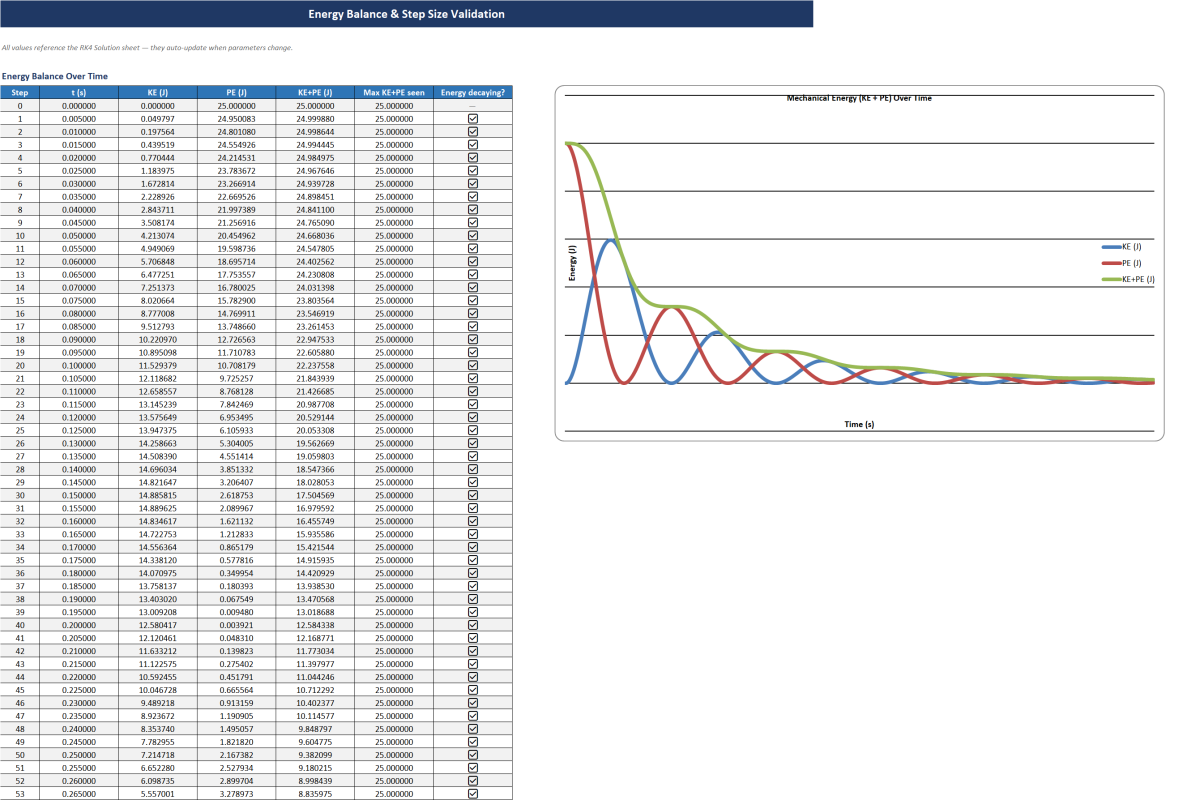Click the 'Energy (J)' vertical axis title
Screen dimensions: 1200x800
click(x=573, y=263)
